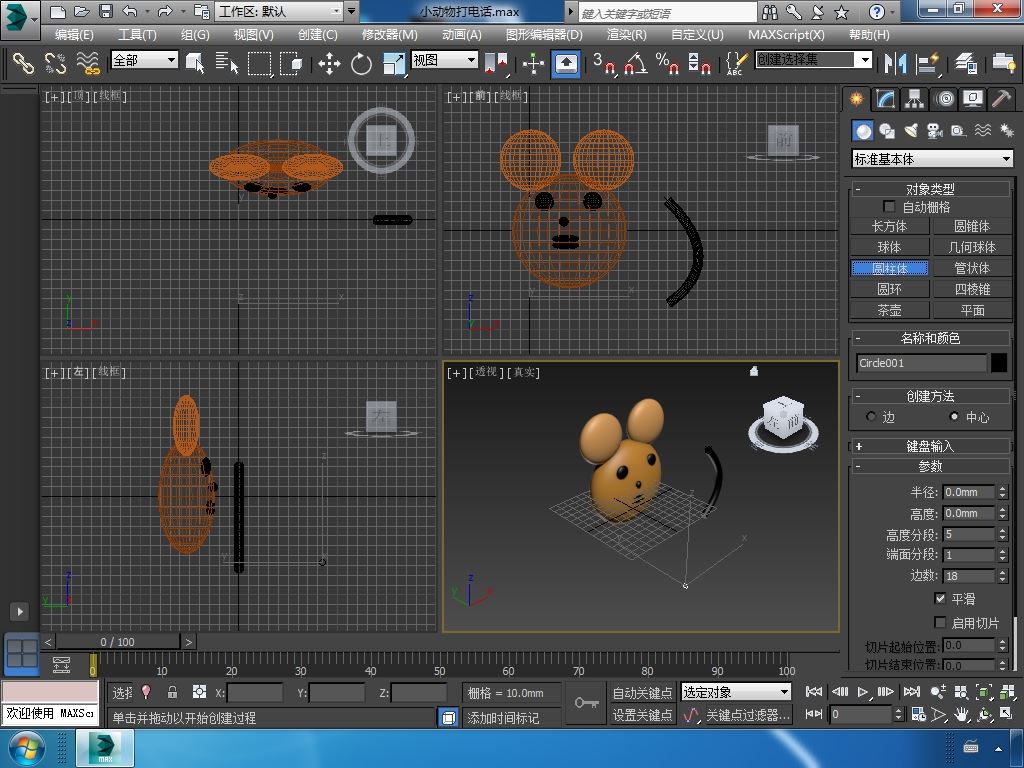Toggle the 平滑 smooth checkbox
The image size is (1024, 768).
(940, 598)
